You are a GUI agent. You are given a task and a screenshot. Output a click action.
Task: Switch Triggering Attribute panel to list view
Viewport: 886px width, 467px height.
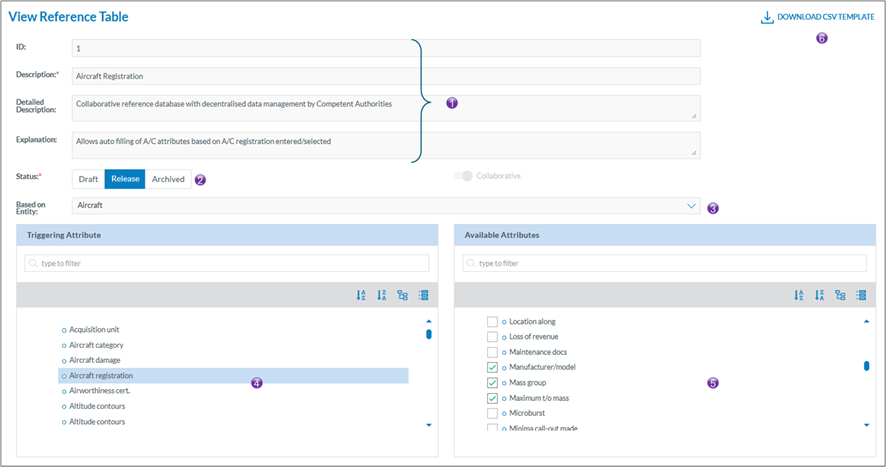pos(423,295)
